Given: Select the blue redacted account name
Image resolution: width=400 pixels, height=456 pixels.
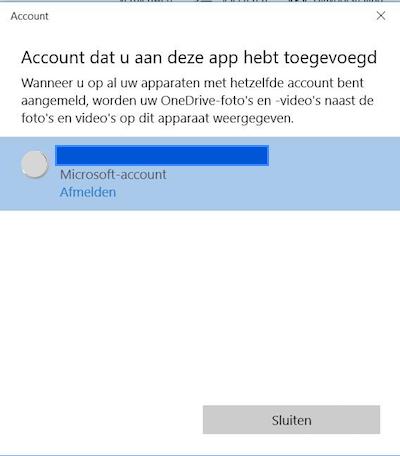Looking at the screenshot, I should pos(162,155).
